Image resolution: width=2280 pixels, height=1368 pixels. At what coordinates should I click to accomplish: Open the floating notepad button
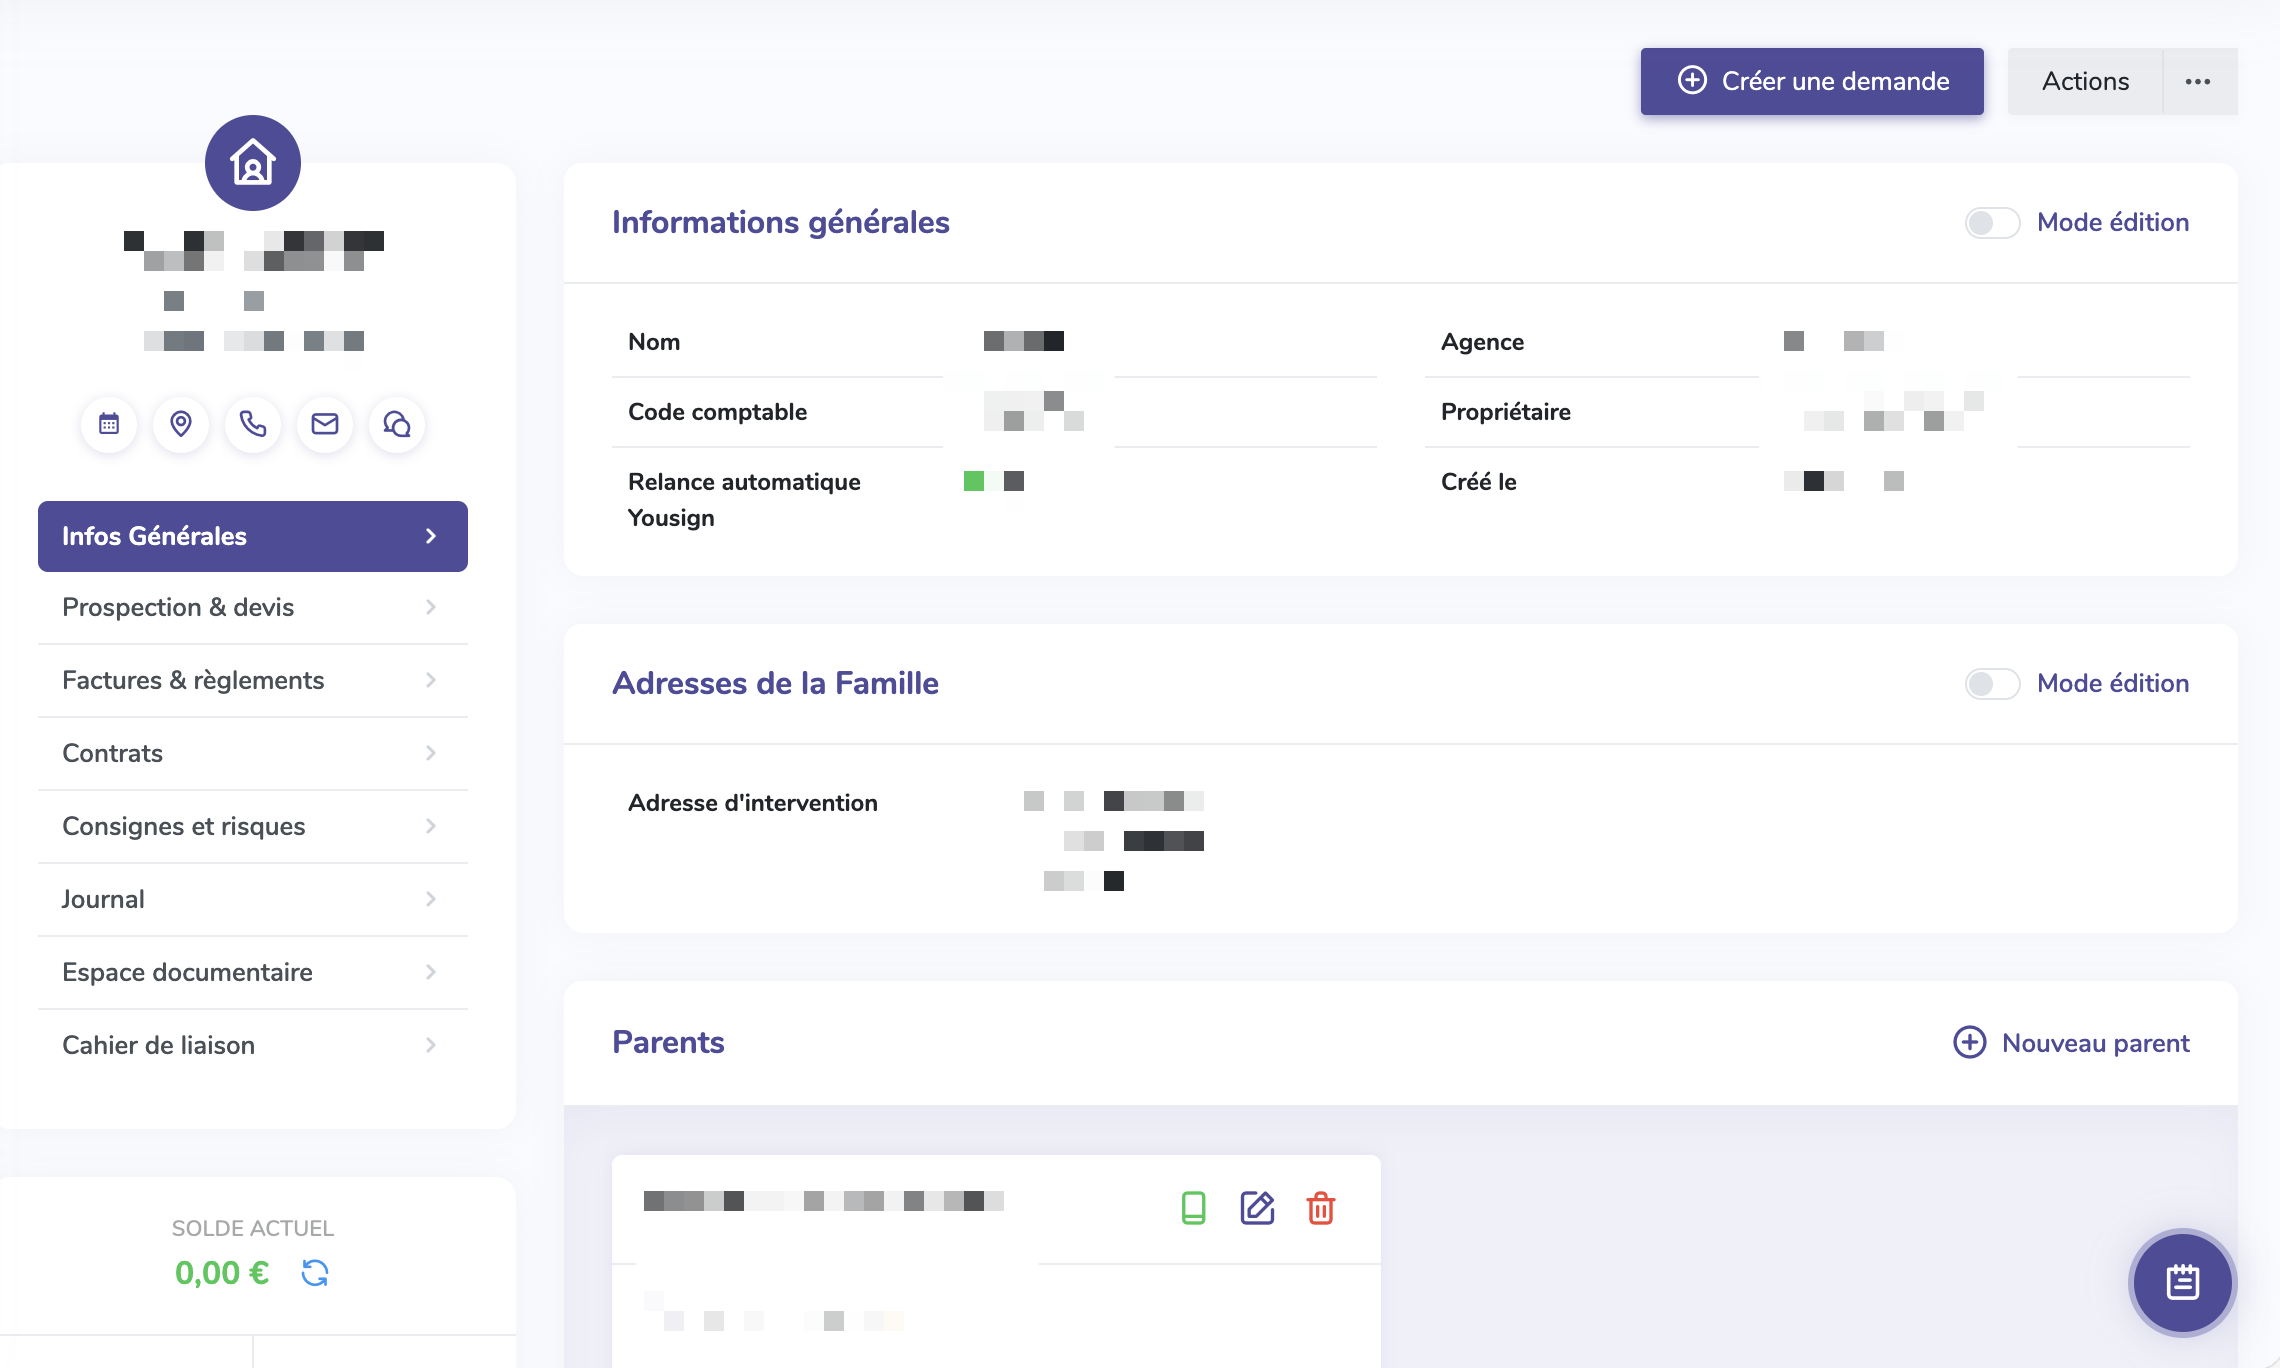(x=2182, y=1282)
